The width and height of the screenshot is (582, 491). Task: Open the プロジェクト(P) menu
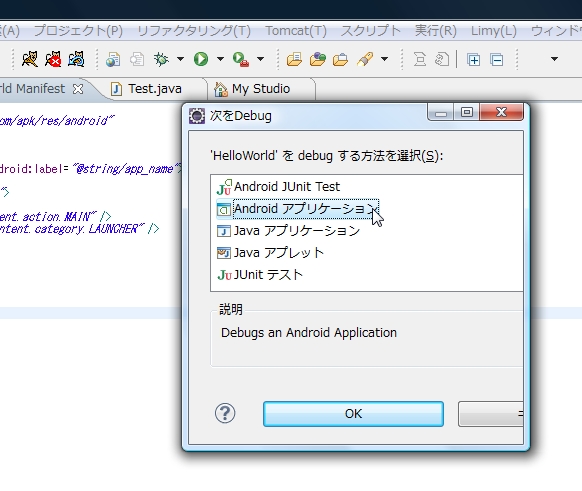click(x=78, y=30)
